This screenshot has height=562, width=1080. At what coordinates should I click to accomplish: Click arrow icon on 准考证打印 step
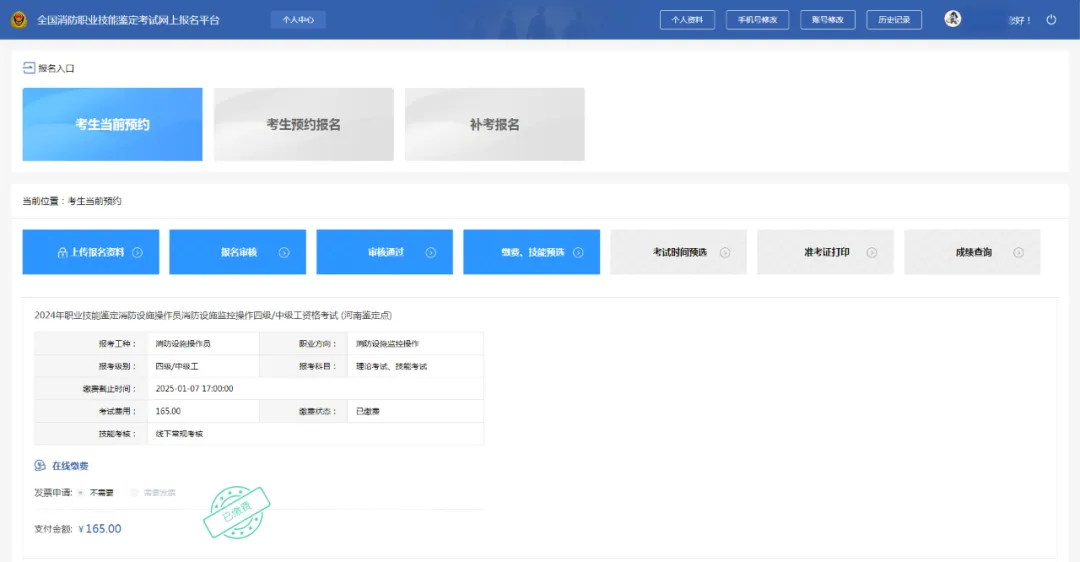point(871,253)
